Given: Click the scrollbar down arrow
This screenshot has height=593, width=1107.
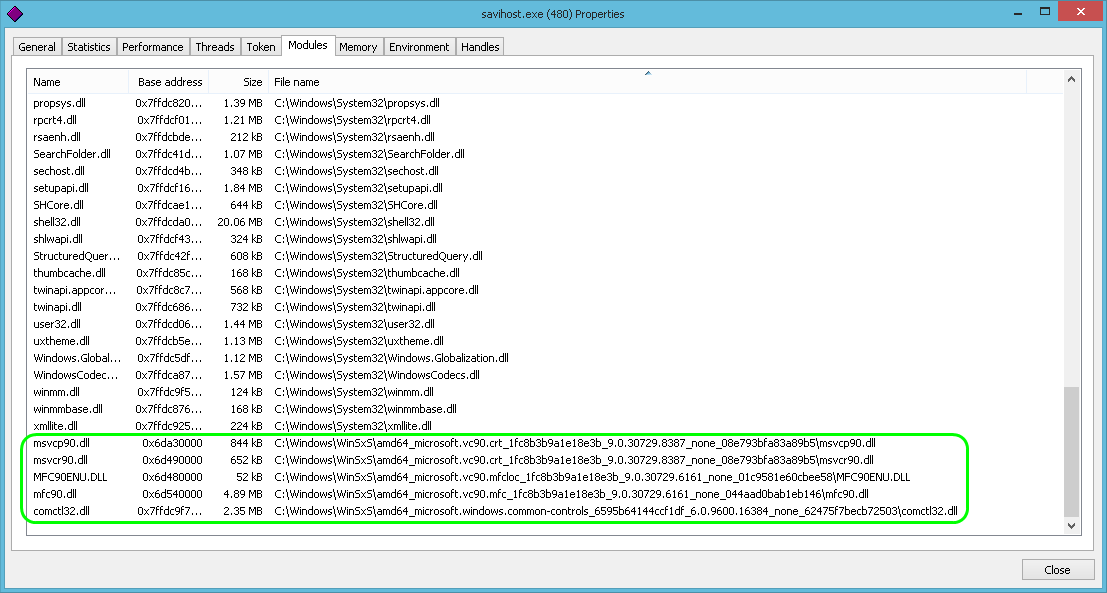Looking at the screenshot, I should pyautogui.click(x=1071, y=525).
